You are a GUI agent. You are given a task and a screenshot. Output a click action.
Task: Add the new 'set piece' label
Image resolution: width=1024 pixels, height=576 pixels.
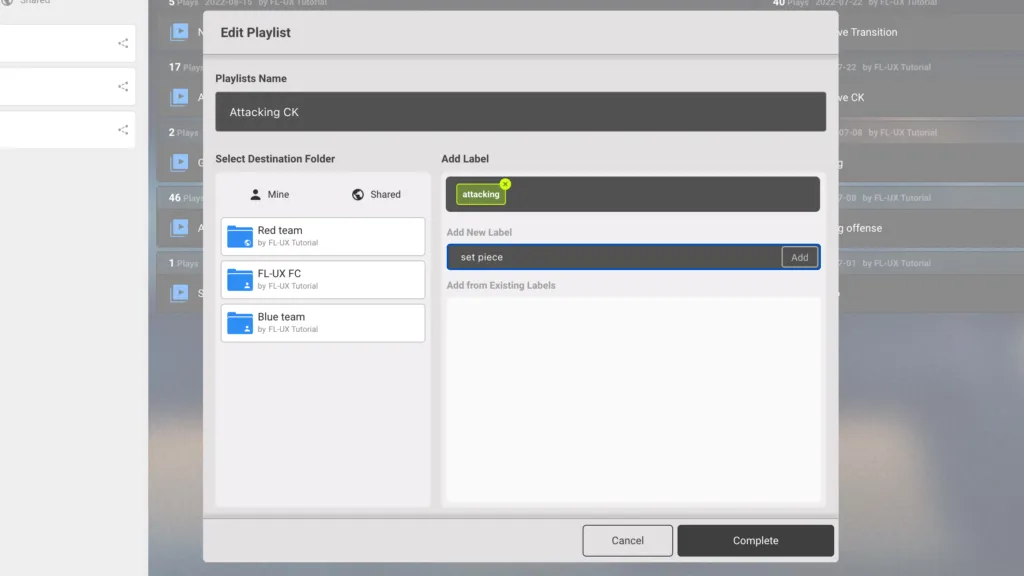click(799, 257)
